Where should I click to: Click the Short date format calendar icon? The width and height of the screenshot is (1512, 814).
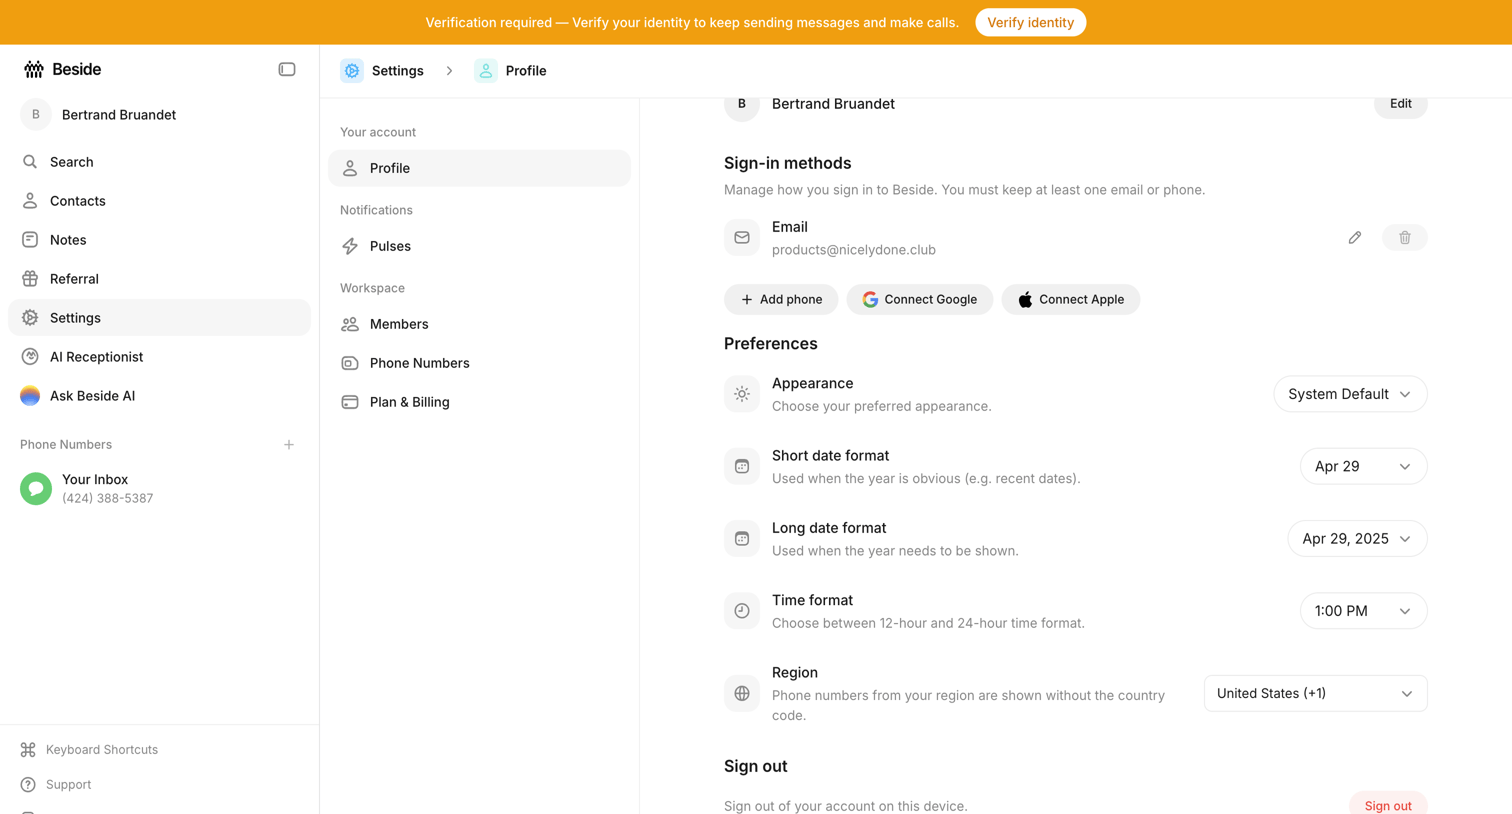pyautogui.click(x=742, y=466)
